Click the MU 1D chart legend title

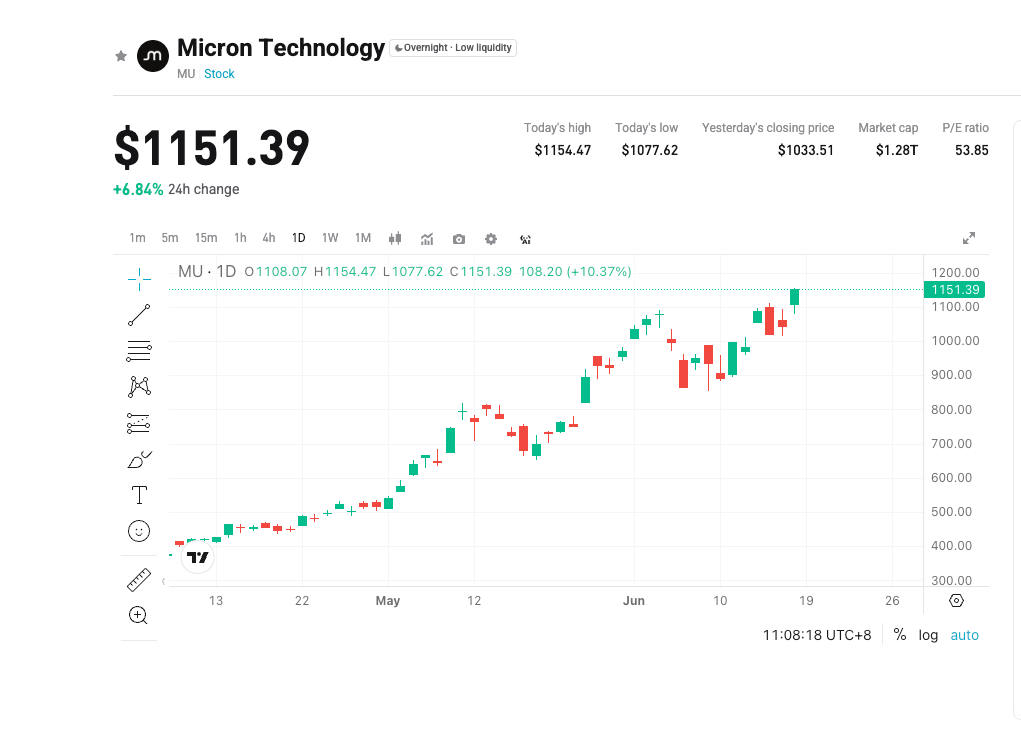tap(207, 272)
